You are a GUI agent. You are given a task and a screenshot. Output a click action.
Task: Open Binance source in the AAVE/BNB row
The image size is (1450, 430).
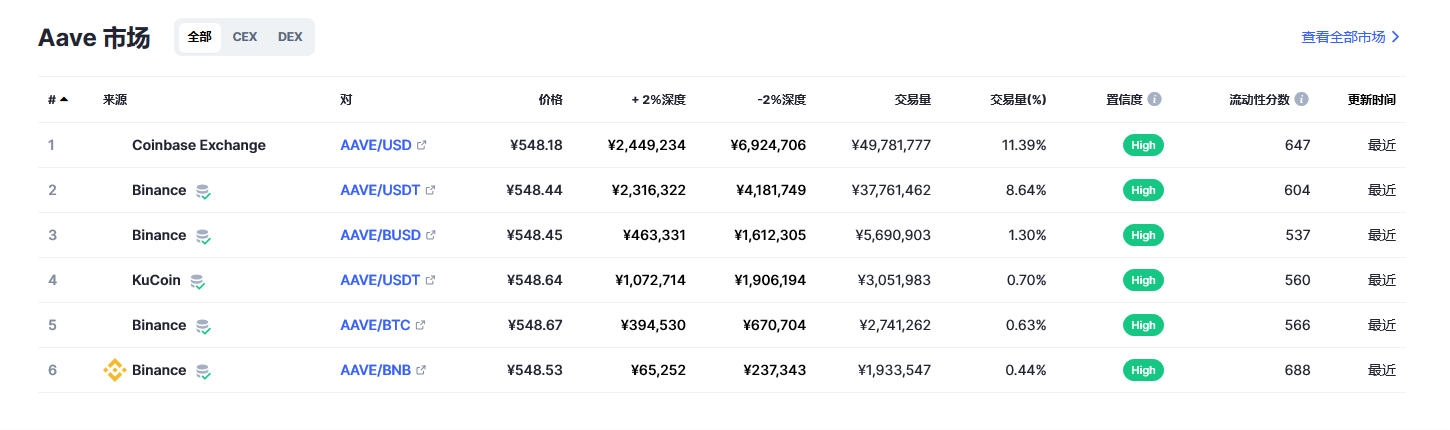(159, 370)
